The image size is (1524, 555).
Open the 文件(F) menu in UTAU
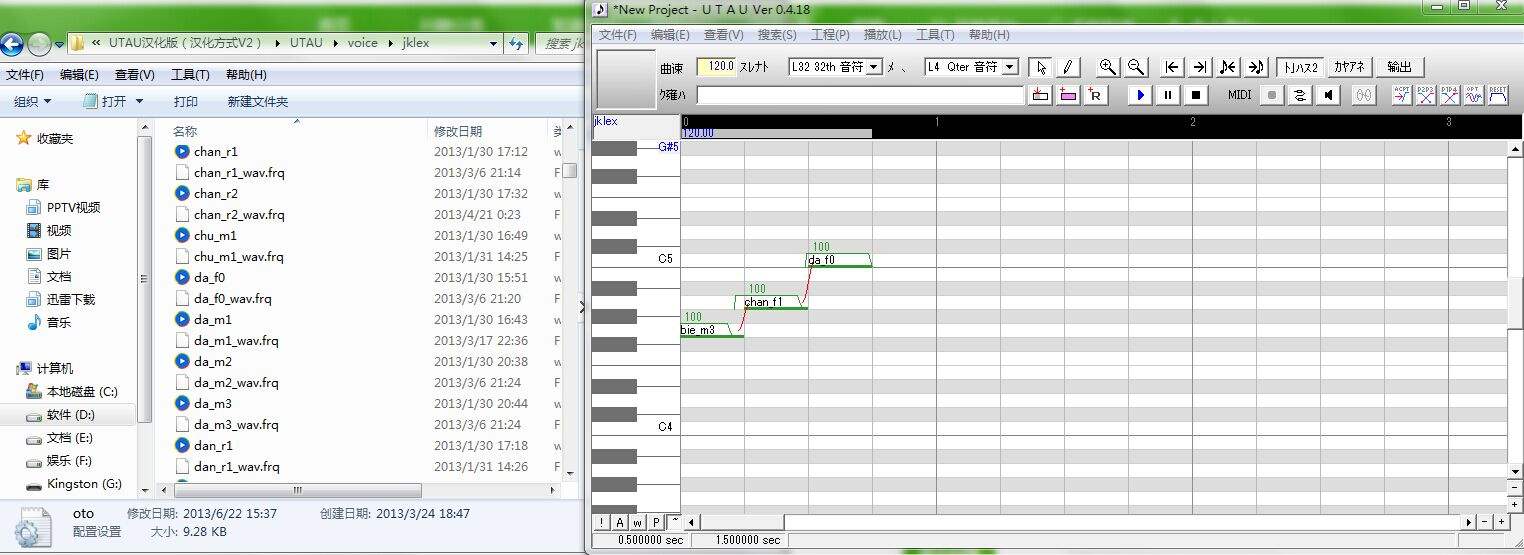[617, 35]
